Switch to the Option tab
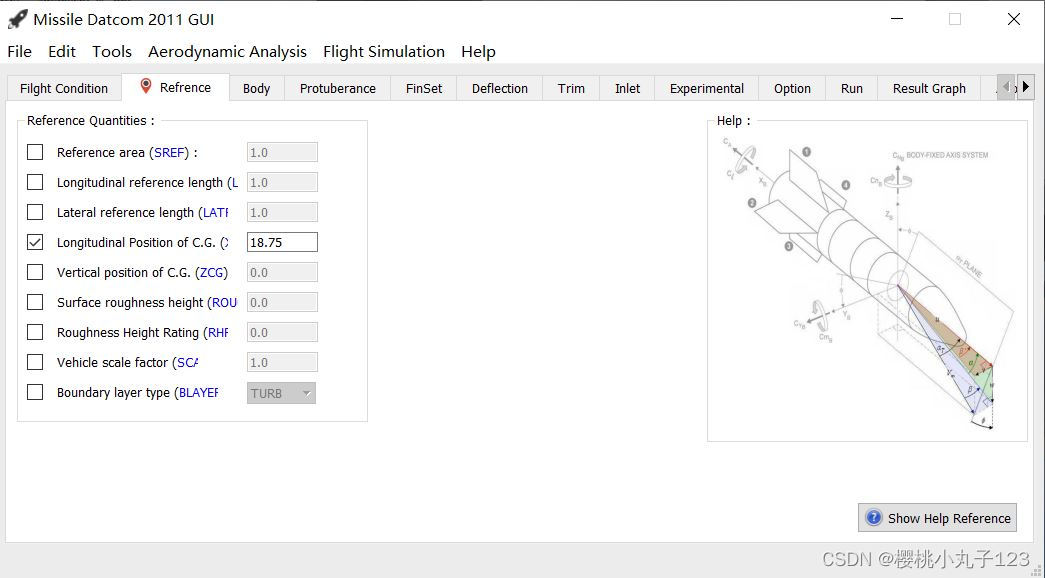The width and height of the screenshot is (1045, 578). (792, 89)
